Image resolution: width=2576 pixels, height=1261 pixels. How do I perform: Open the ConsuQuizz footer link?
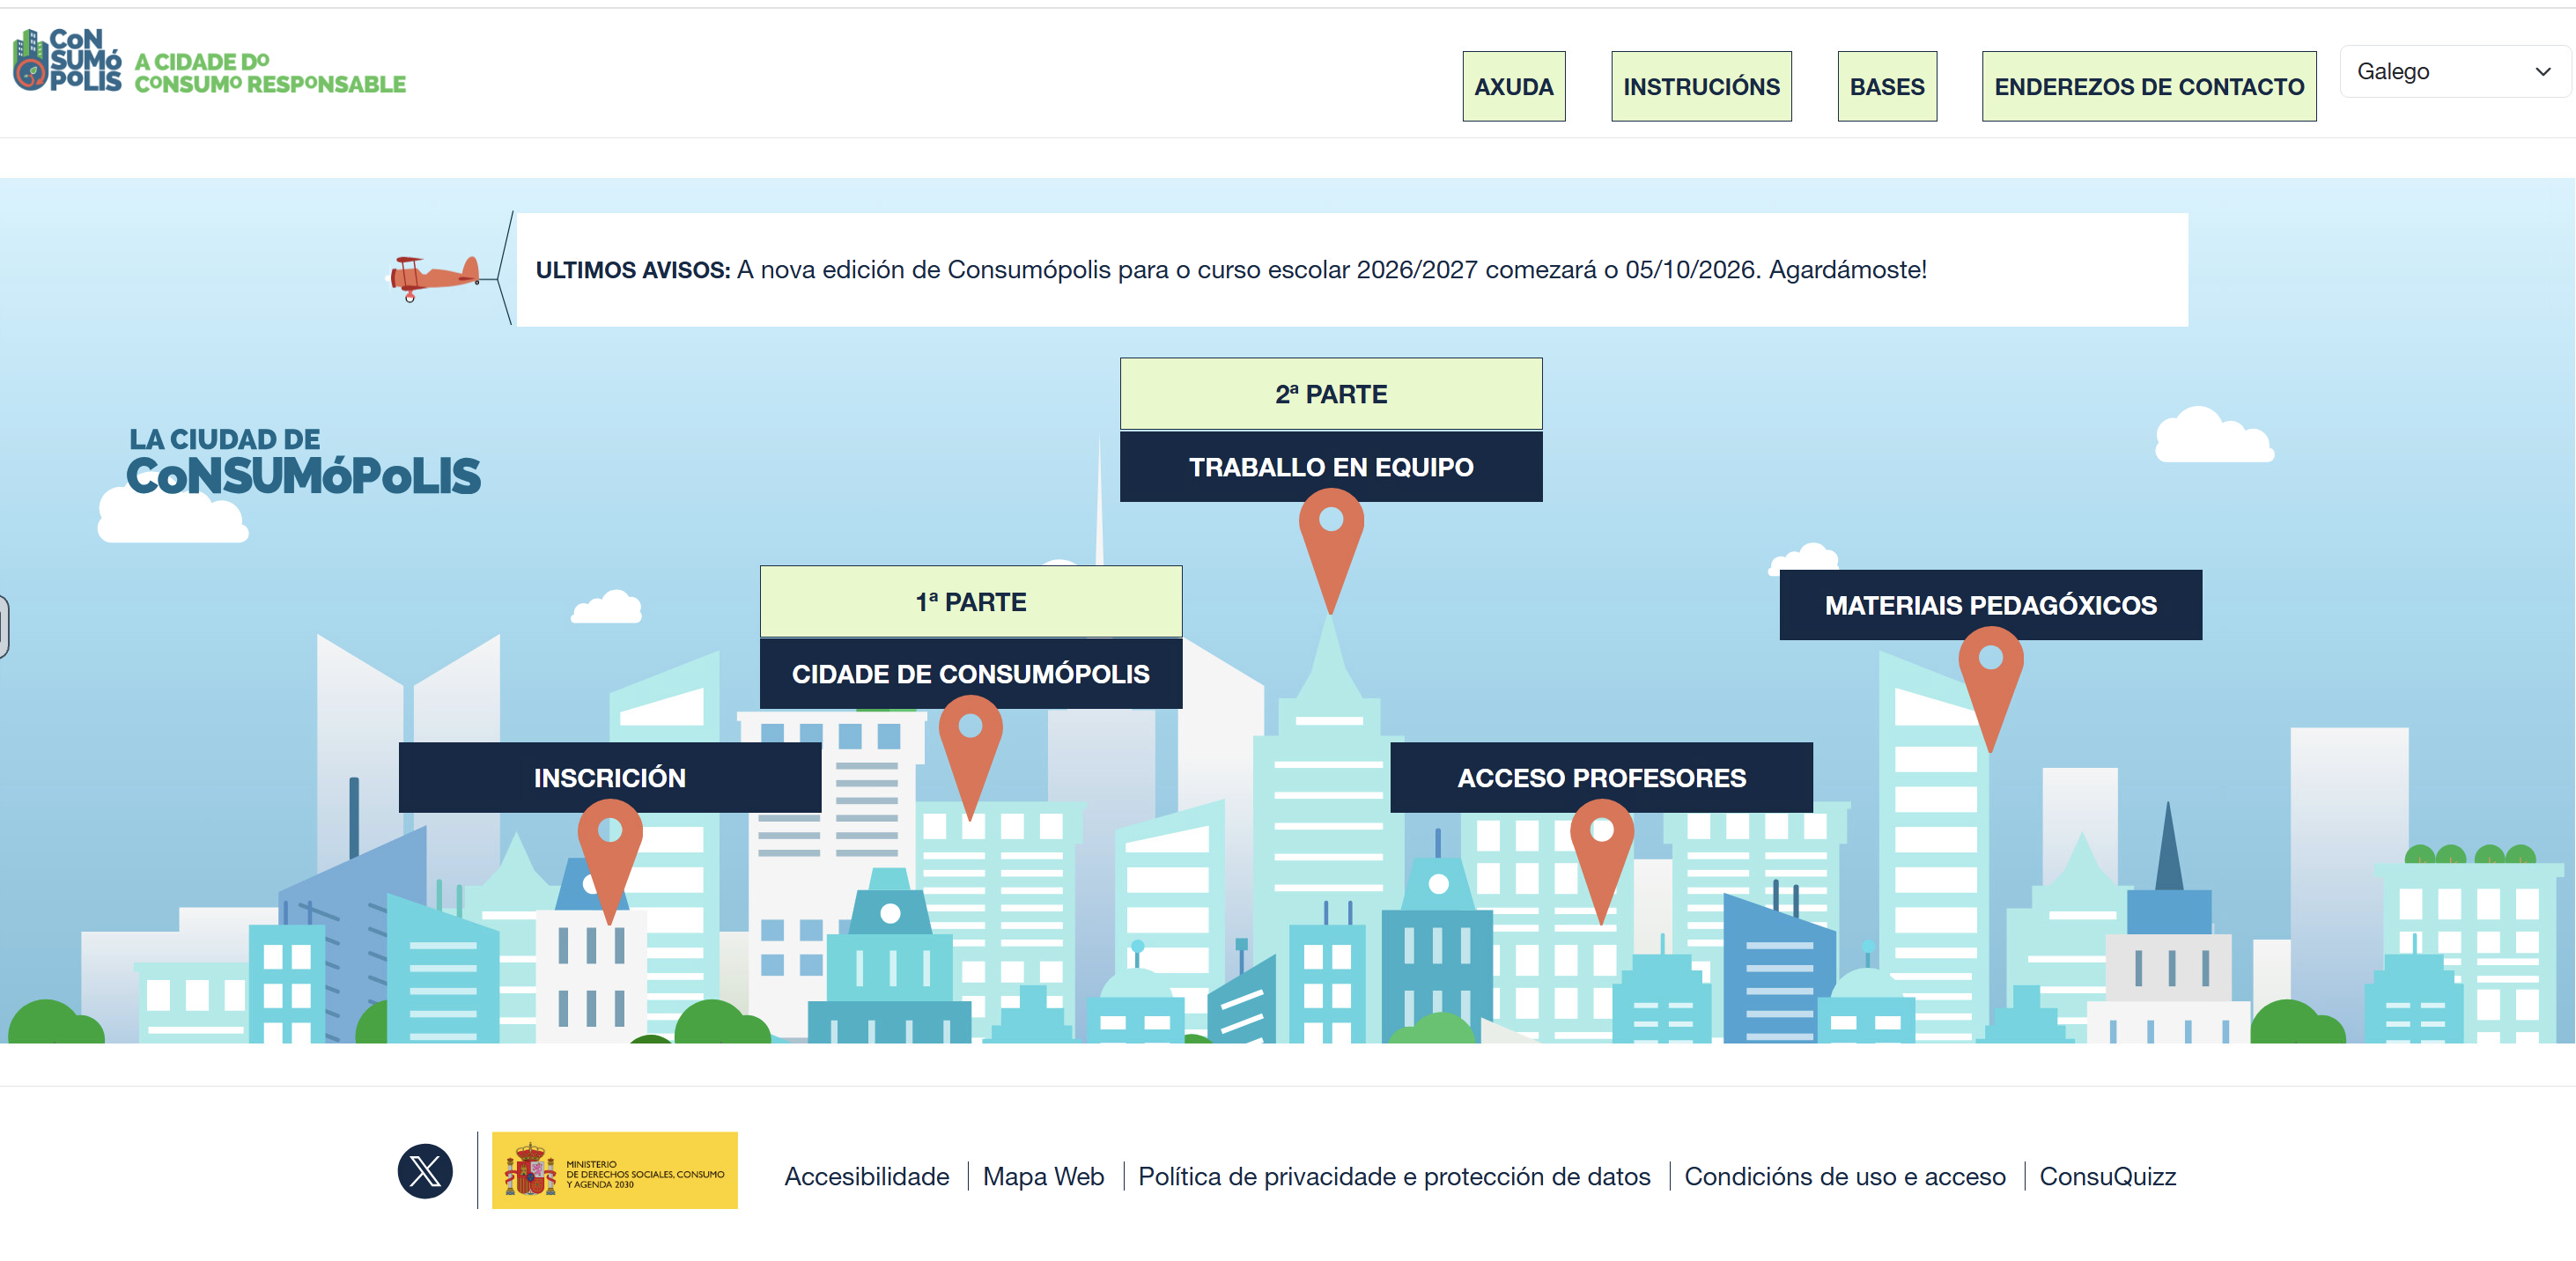coord(2107,1176)
